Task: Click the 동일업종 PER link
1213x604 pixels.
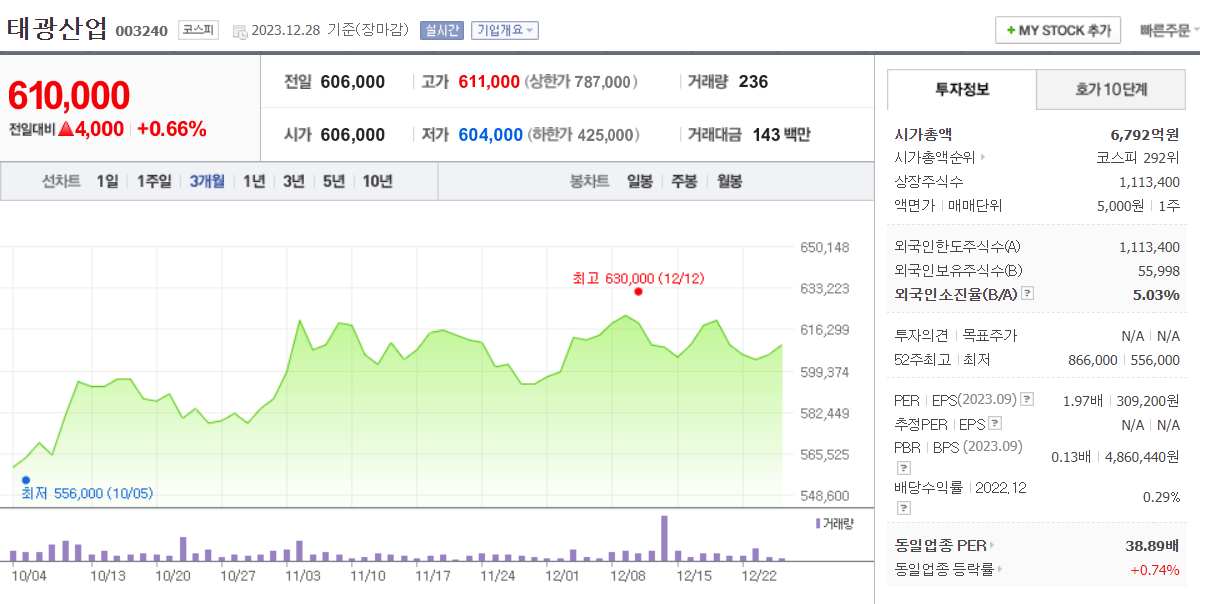Action: (940, 546)
